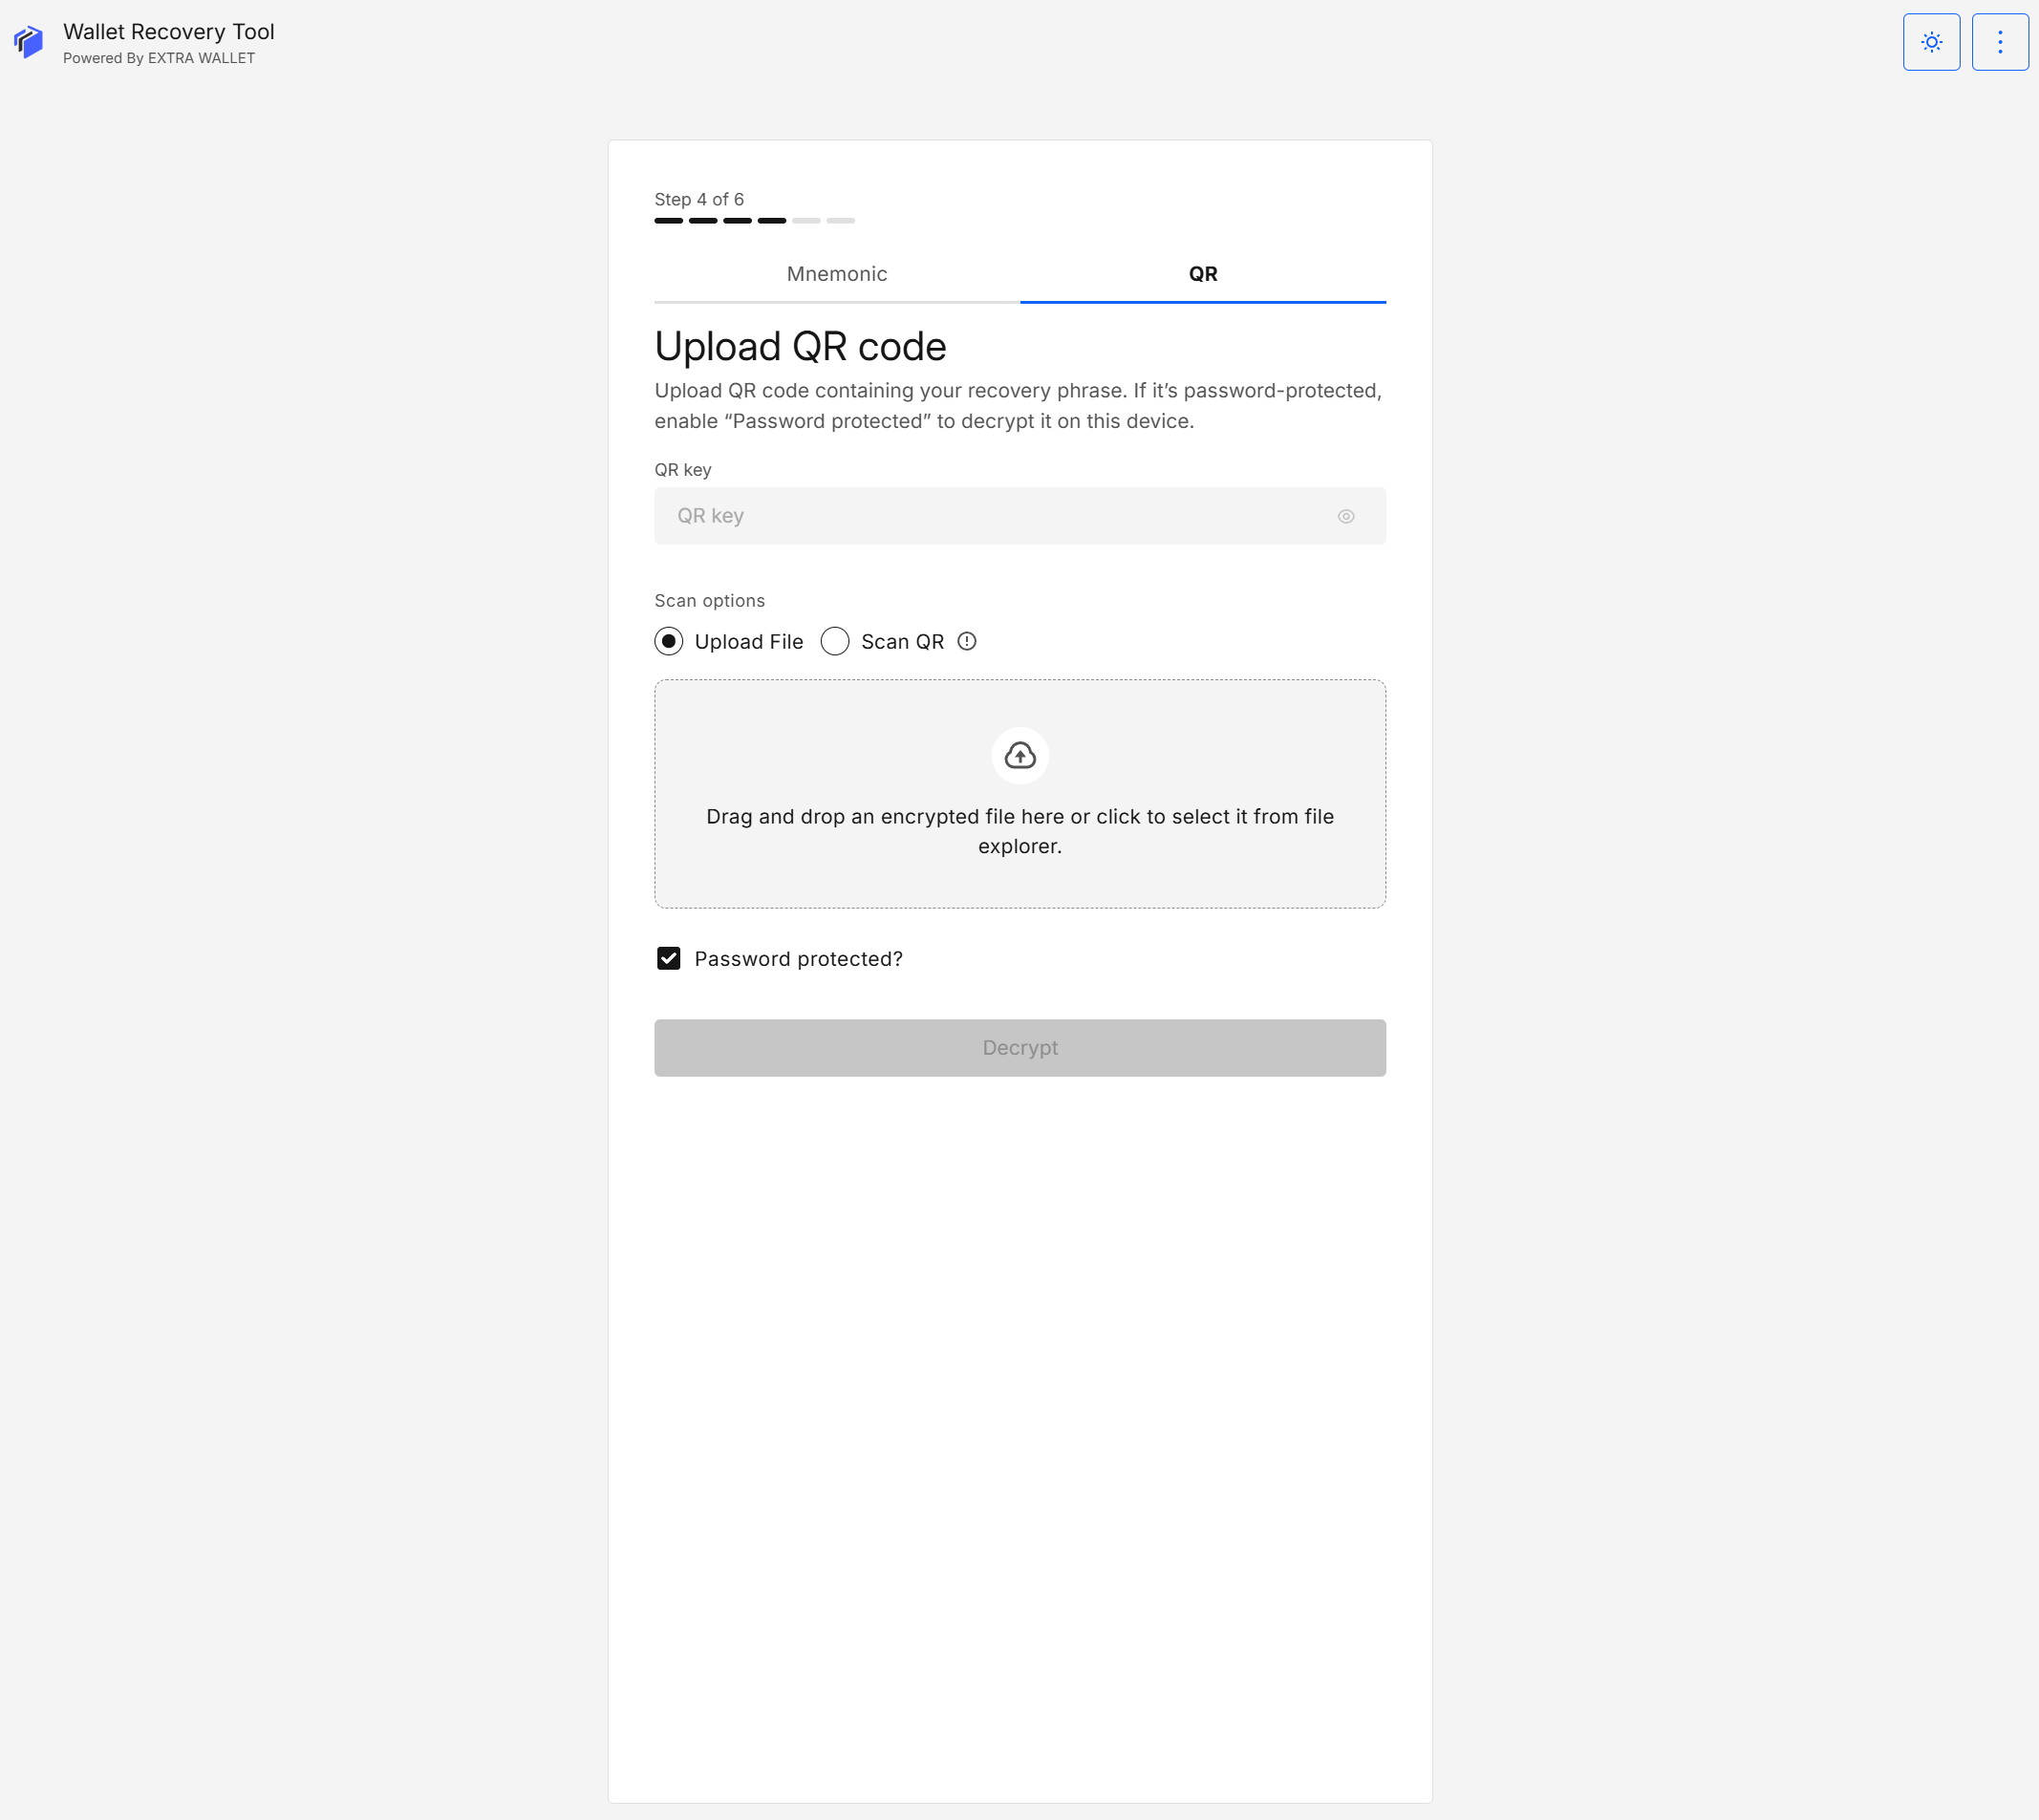Click the Extra Wallet logo icon

(x=28, y=42)
